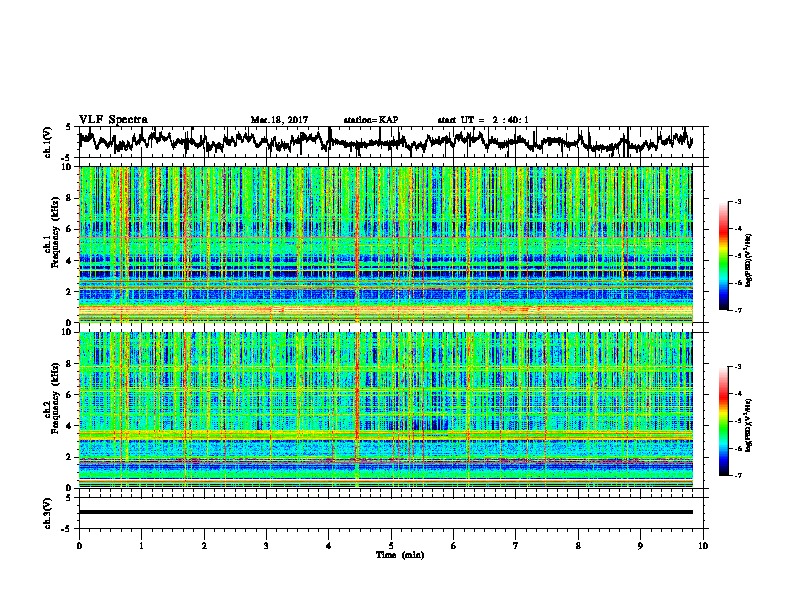Screen dimensions: 792x612
Task: Click time axis tick label "6"
Action: tap(454, 546)
